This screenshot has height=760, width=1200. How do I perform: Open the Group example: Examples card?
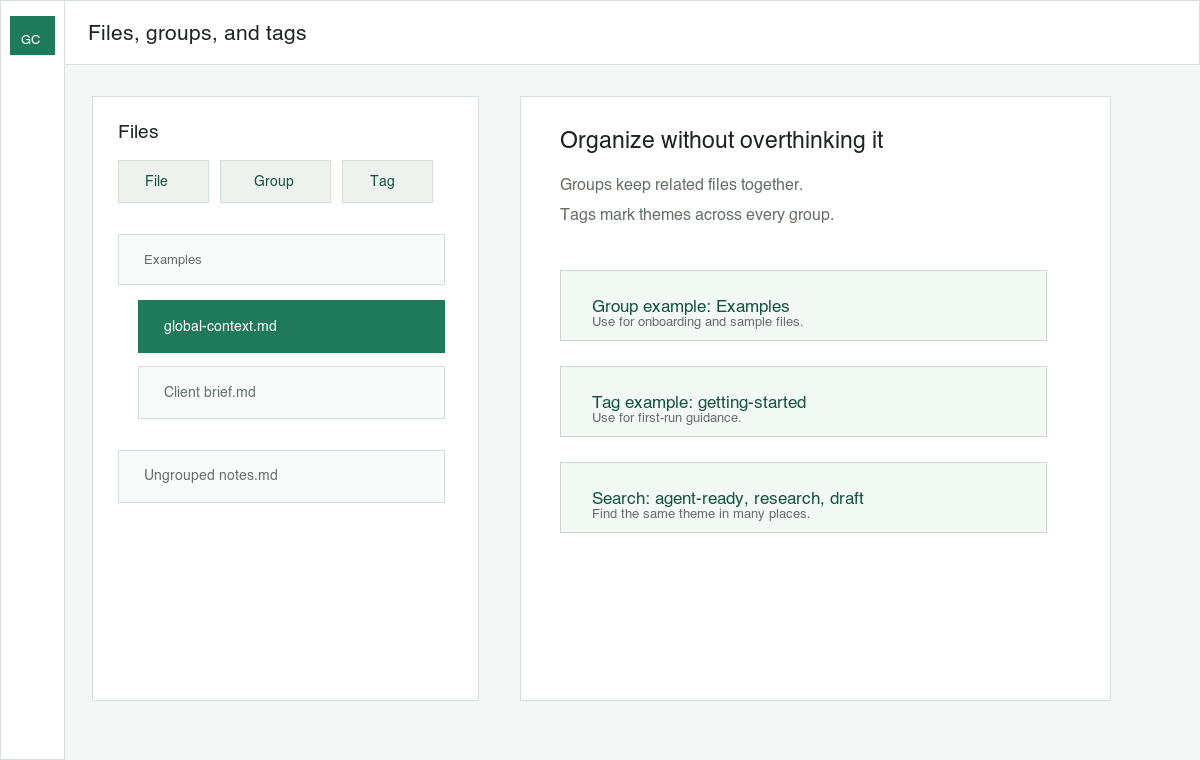click(x=803, y=305)
